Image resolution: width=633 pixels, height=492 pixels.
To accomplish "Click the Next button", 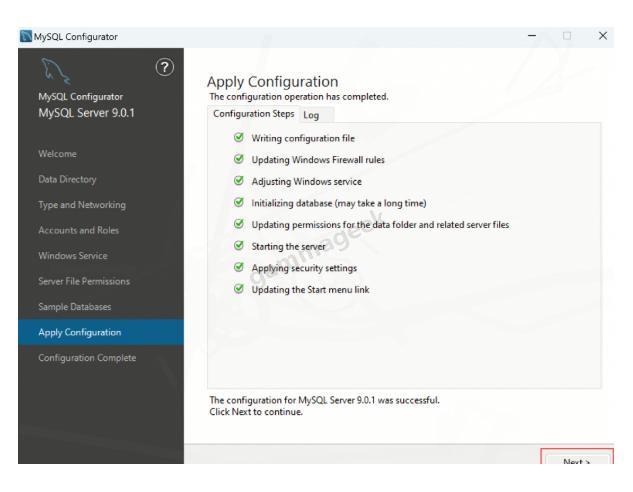I will (x=577, y=460).
